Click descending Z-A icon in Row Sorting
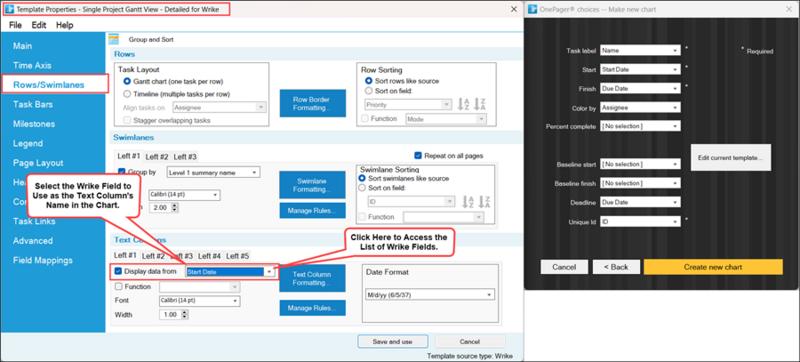 [480, 104]
